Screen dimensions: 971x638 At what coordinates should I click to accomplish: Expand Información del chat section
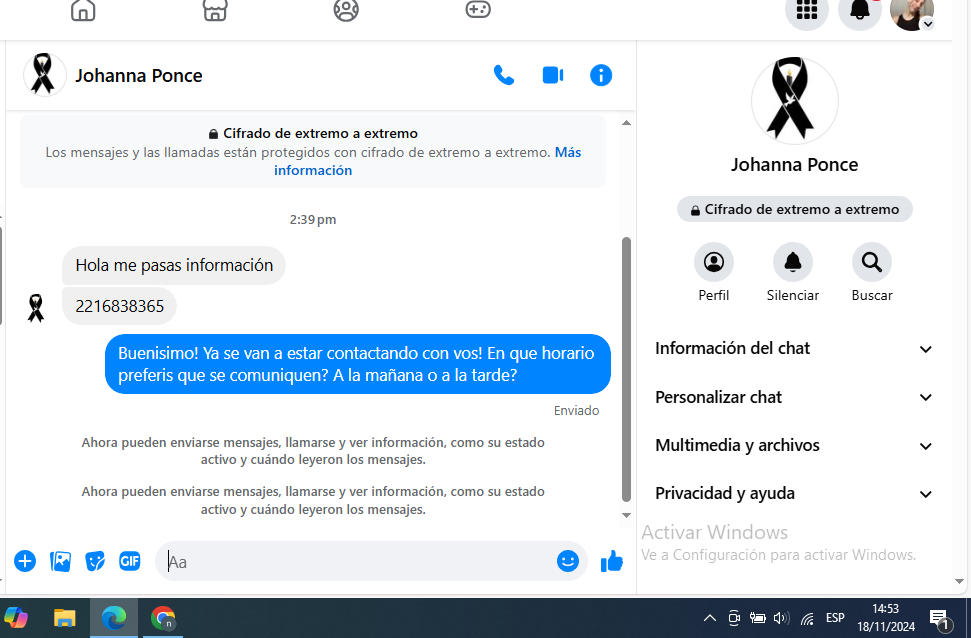794,349
